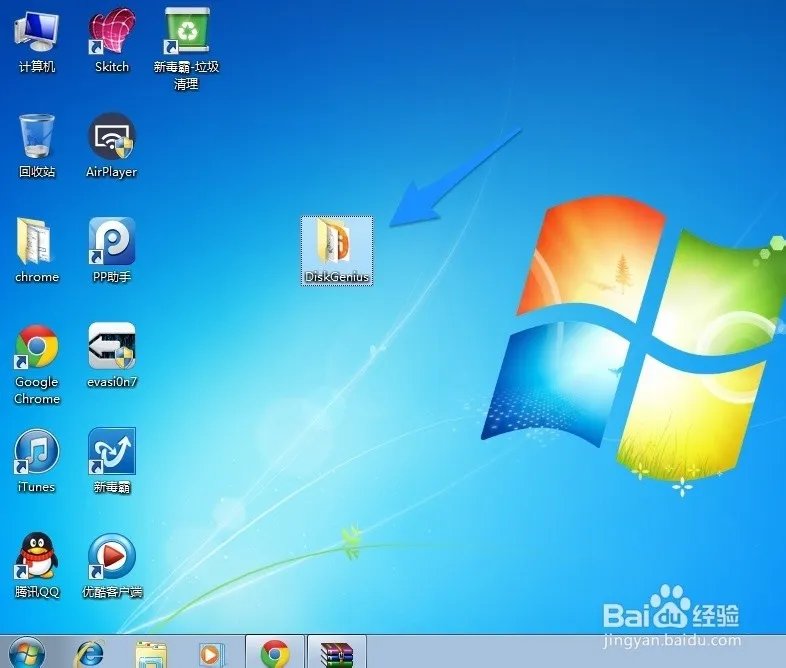Click the 新毒霸 antivirus desktop icon
786x668 pixels.
pyautogui.click(x=112, y=453)
